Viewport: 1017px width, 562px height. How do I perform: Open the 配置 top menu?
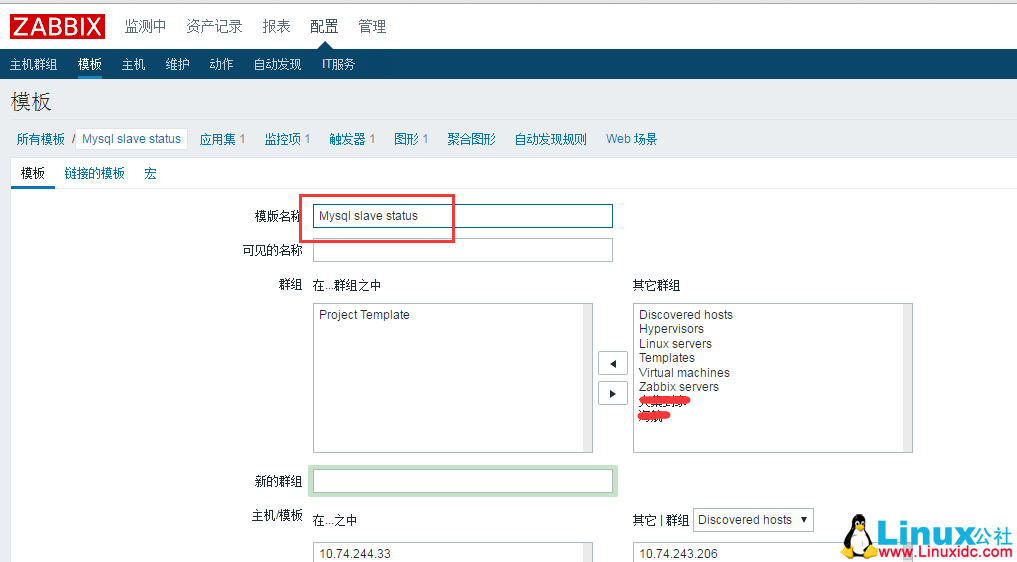[x=324, y=27]
